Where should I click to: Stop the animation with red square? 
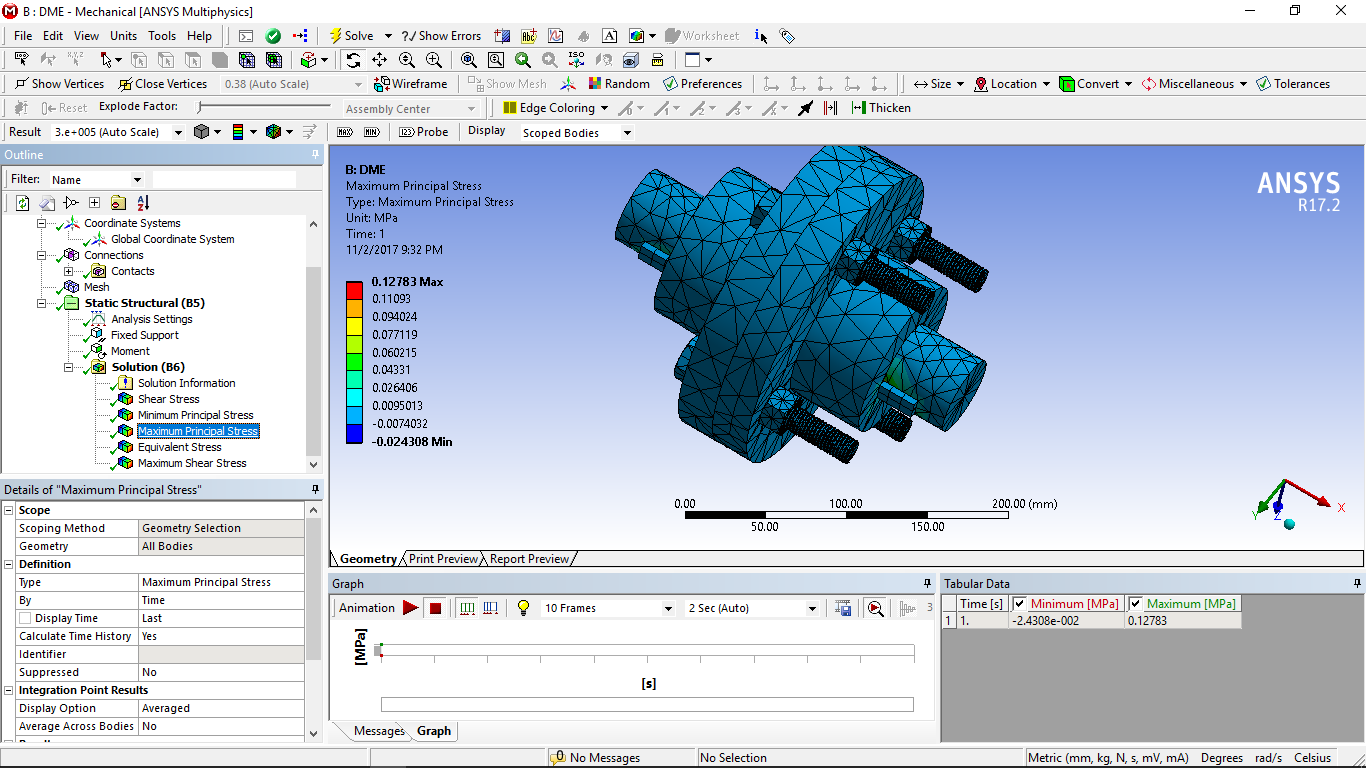435,608
